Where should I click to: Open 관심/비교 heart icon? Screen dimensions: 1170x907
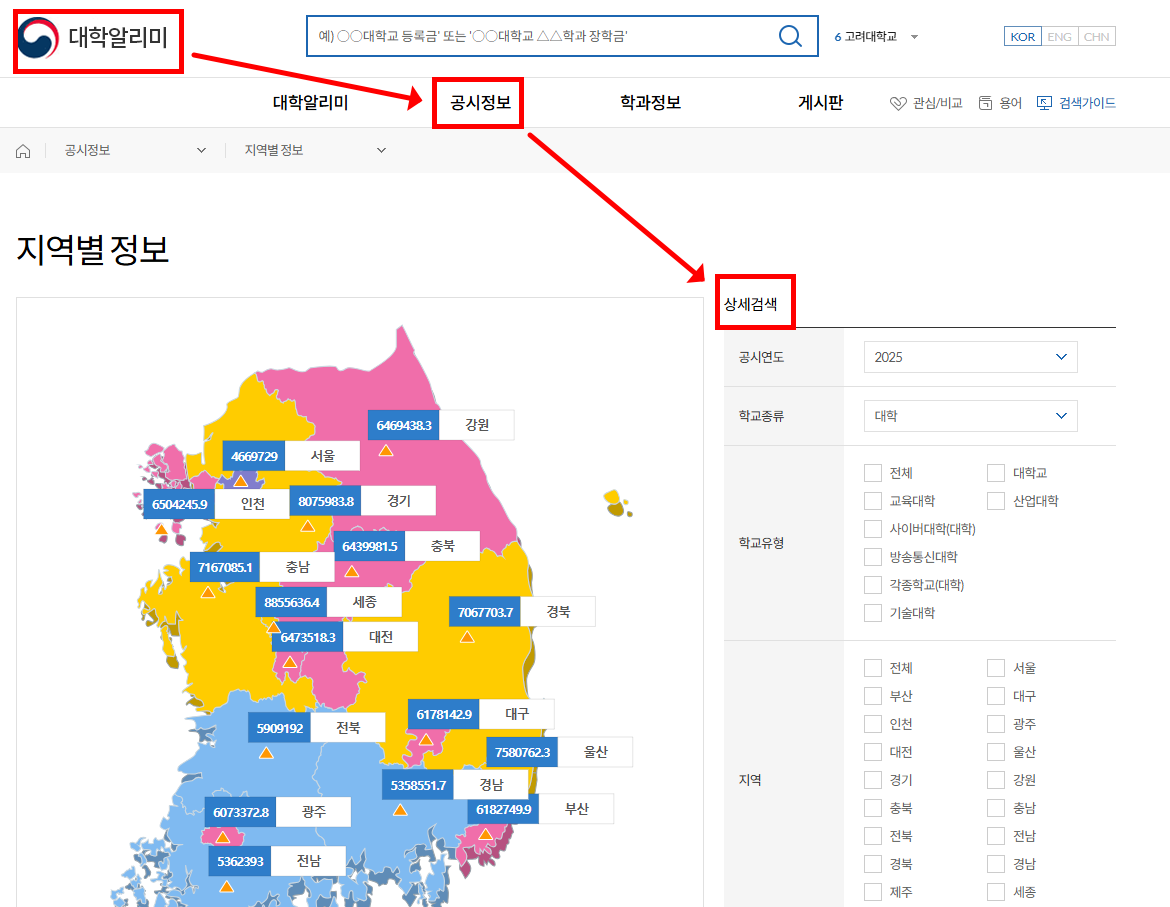click(x=898, y=103)
